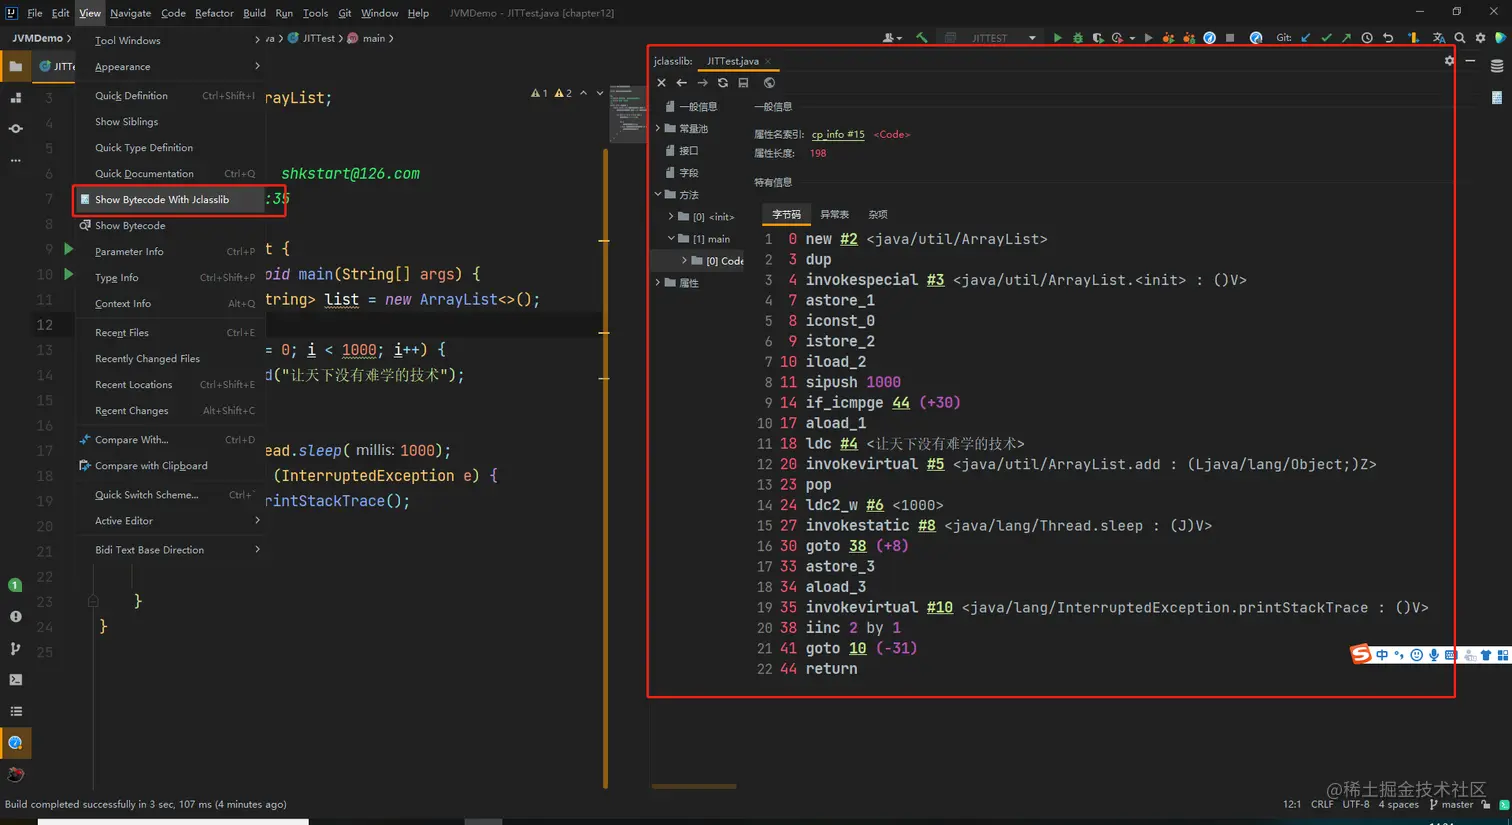
Task: Expand the Active Editor submenu
Action: tap(171, 521)
